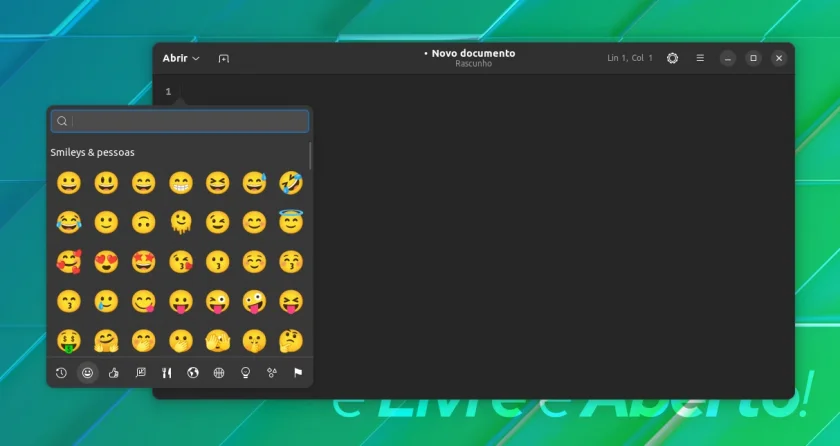The image size is (840, 446).
Task: Insert the hugging face emoji
Action: pos(106,341)
